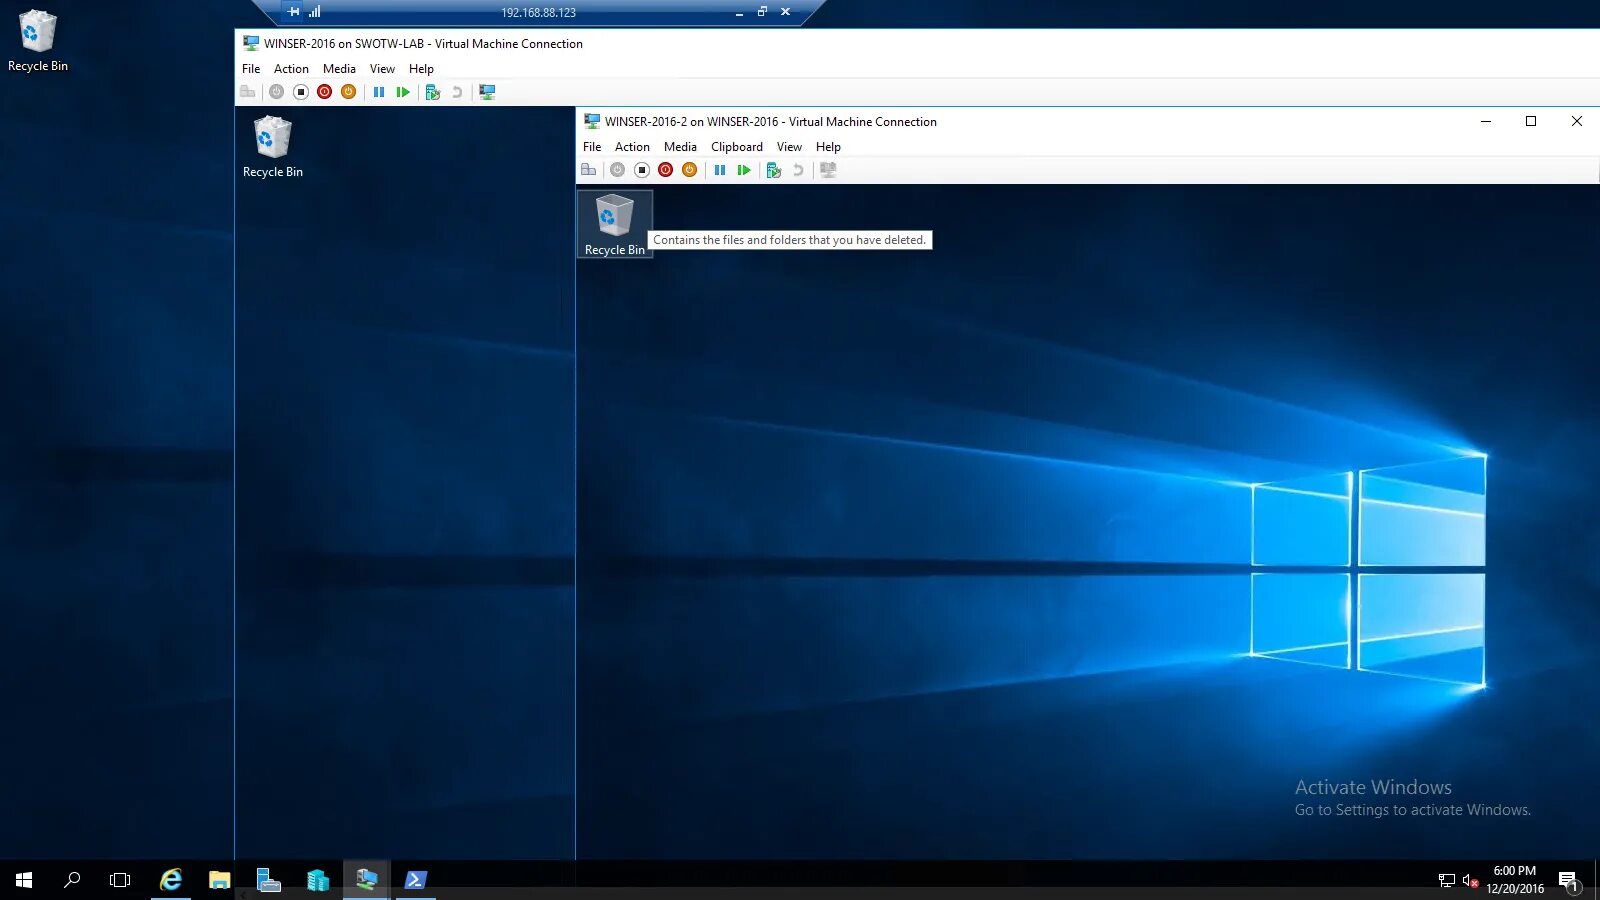The width and height of the screenshot is (1600, 900).
Task: Toggle the pin on the remote connection bar
Action: (x=293, y=12)
